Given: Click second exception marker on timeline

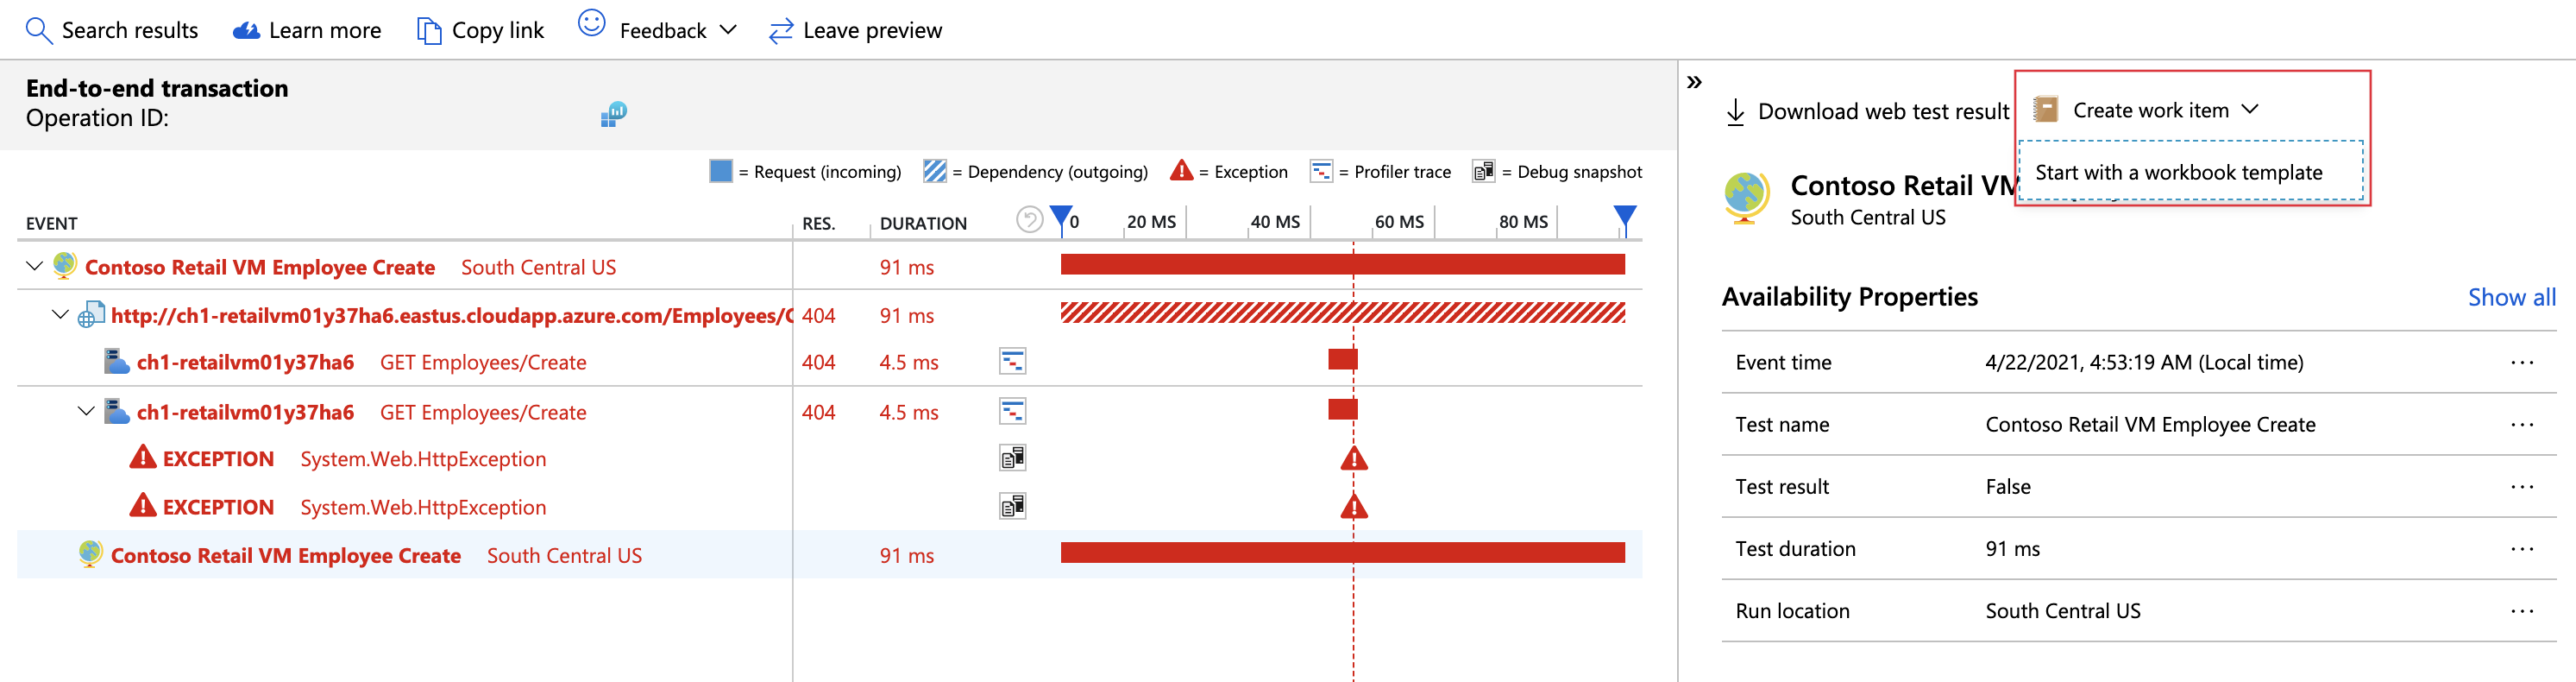Looking at the screenshot, I should tap(1354, 507).
